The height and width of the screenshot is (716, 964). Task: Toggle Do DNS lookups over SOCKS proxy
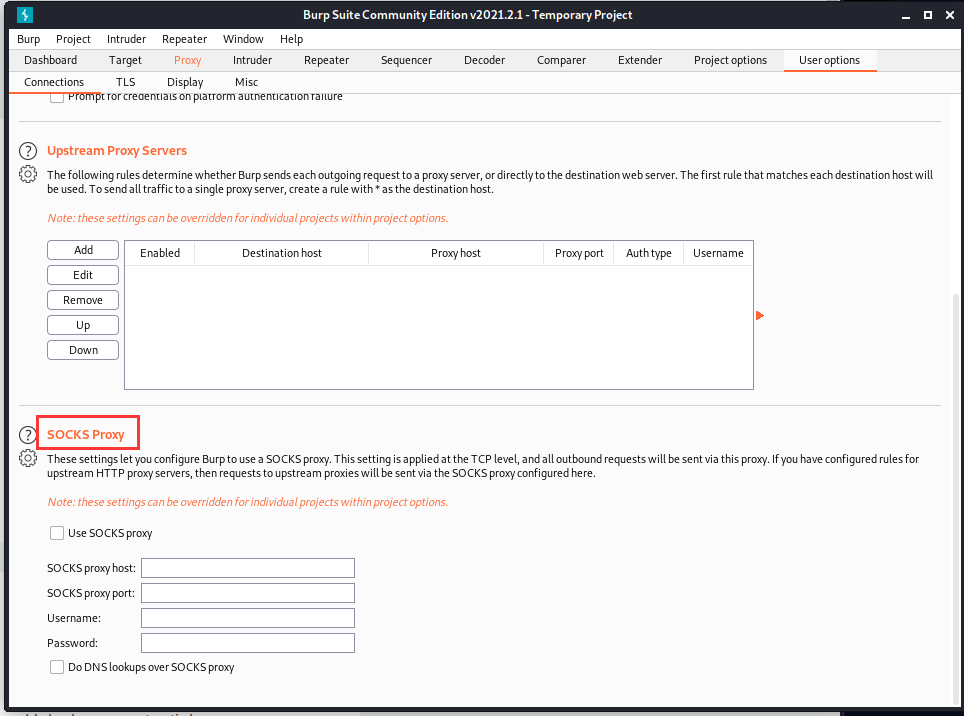[x=57, y=667]
